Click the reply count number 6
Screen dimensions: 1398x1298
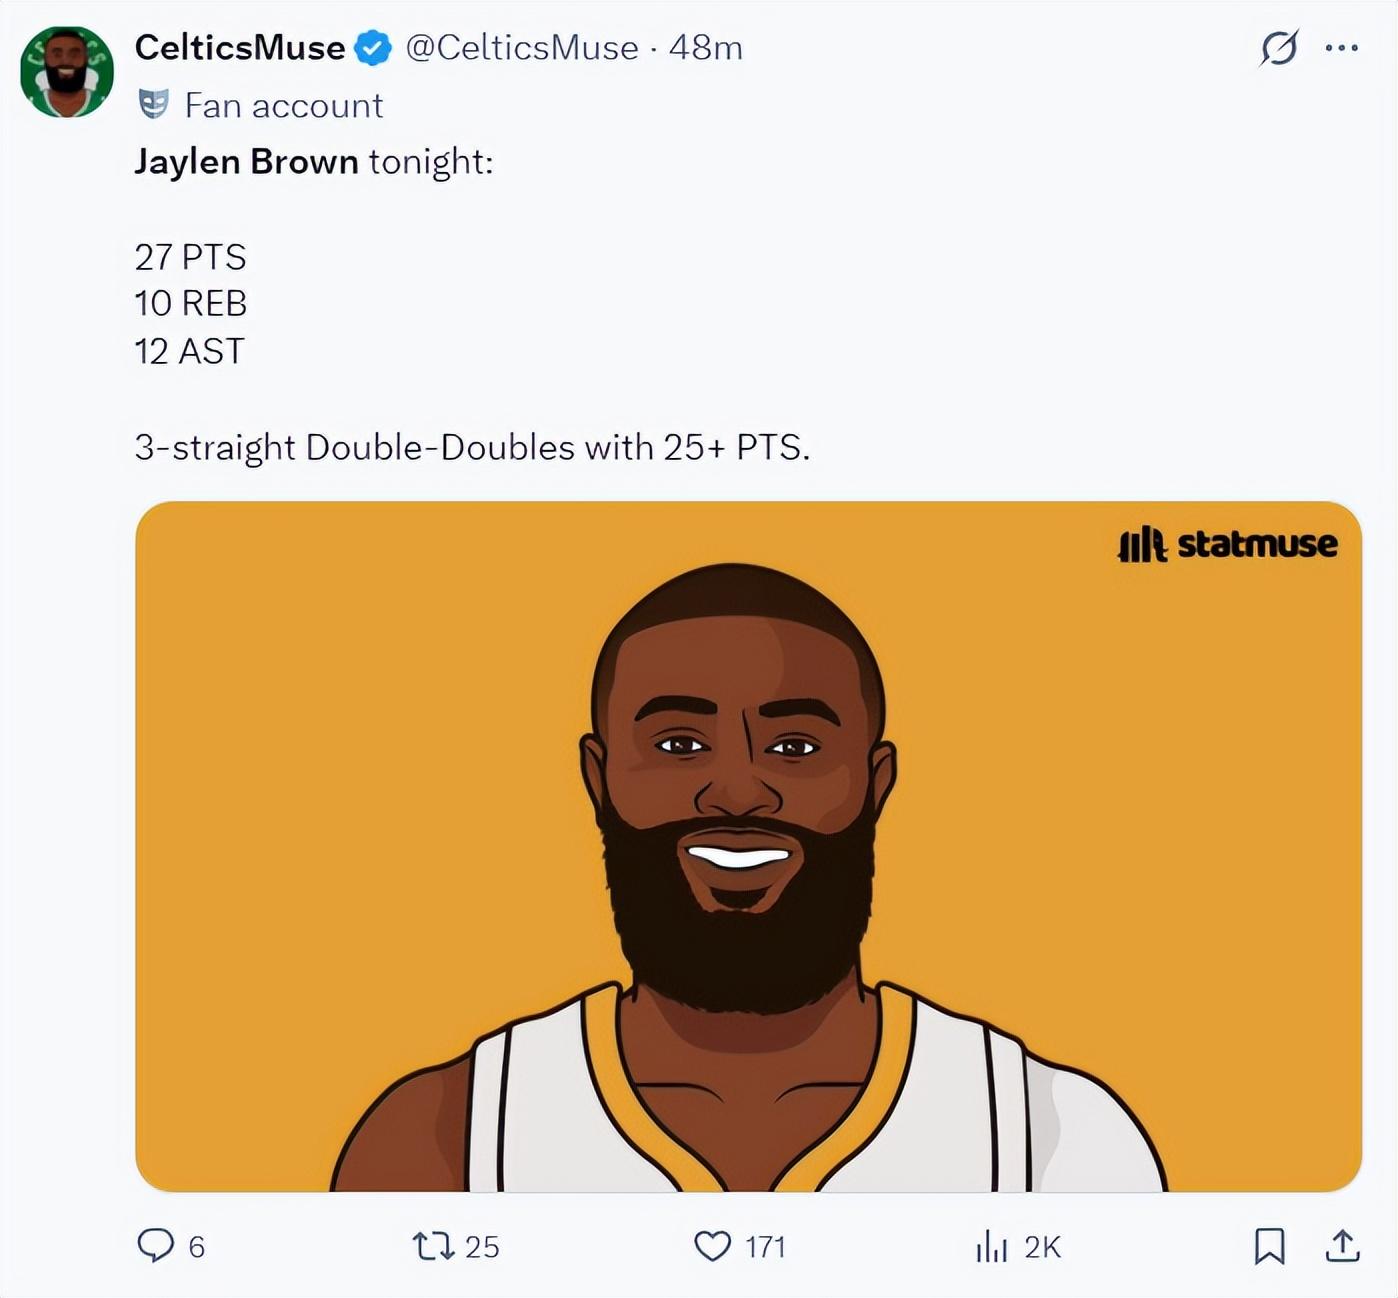197,1247
